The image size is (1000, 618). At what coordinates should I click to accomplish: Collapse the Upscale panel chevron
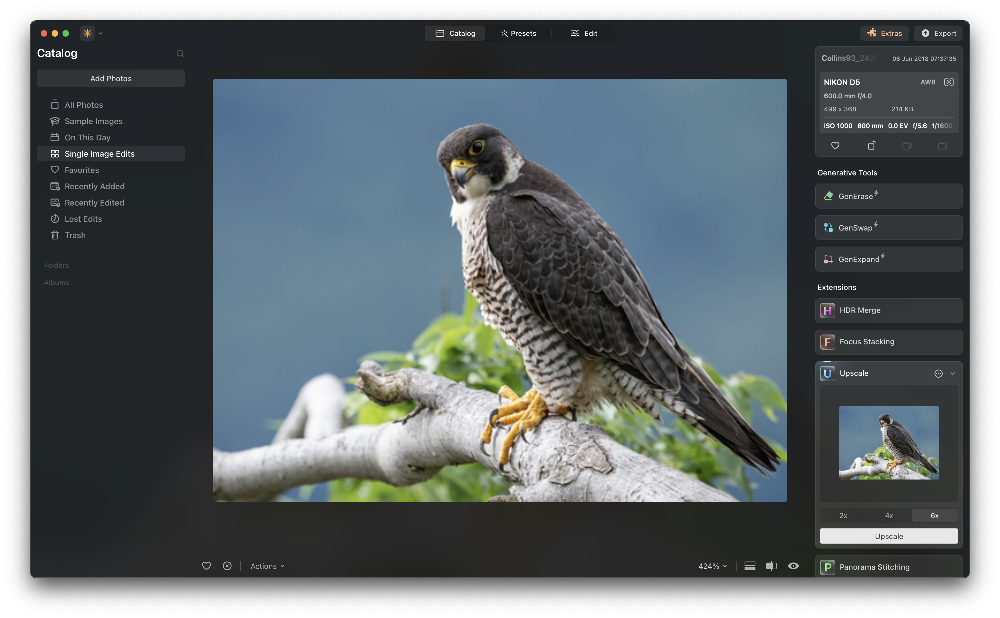[952, 373]
